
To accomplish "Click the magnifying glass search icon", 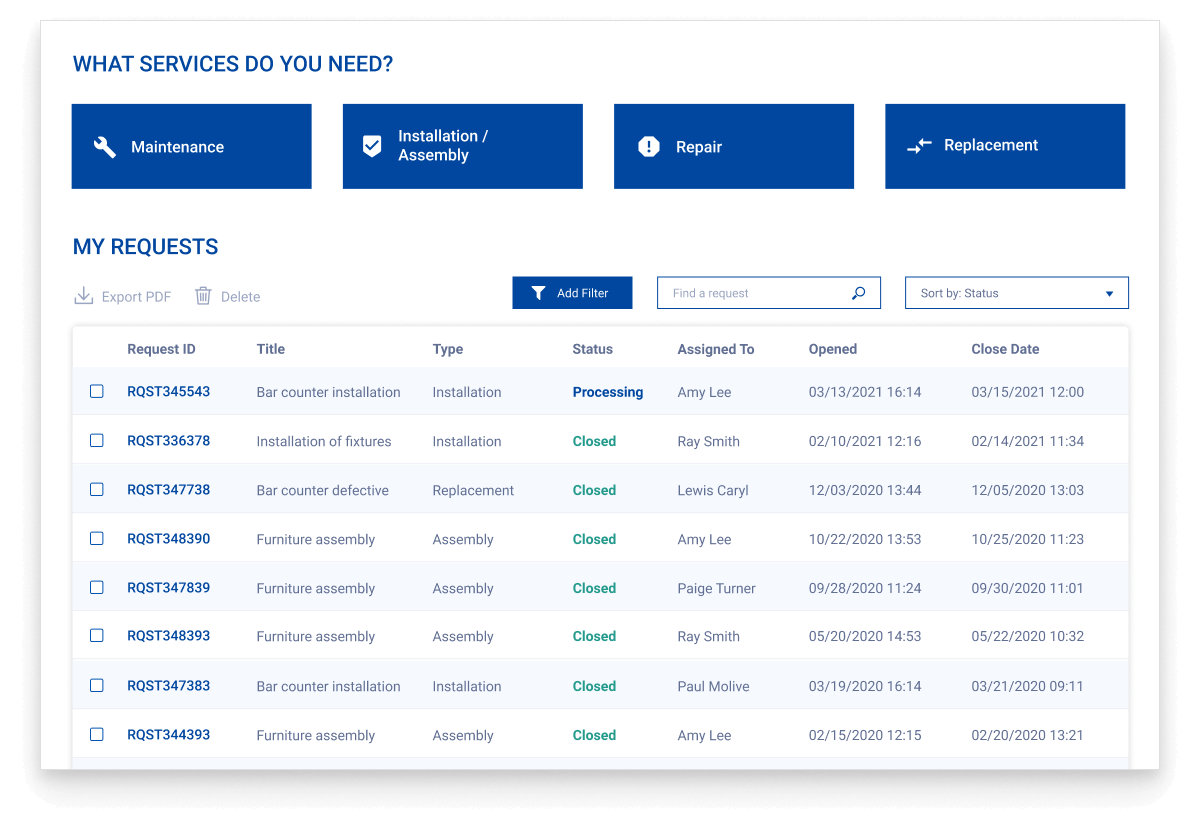I will [858, 293].
